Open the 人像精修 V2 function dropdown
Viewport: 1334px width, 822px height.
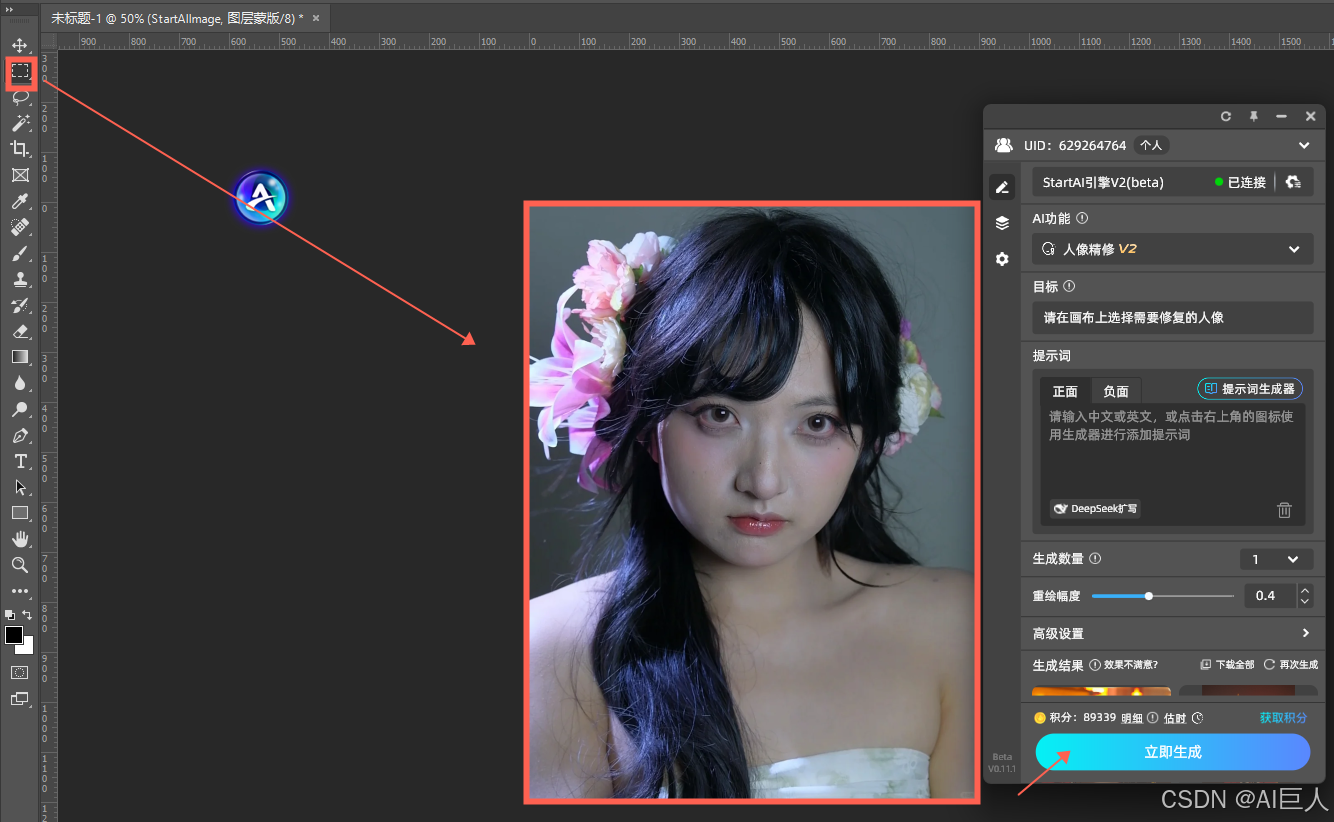[1172, 249]
